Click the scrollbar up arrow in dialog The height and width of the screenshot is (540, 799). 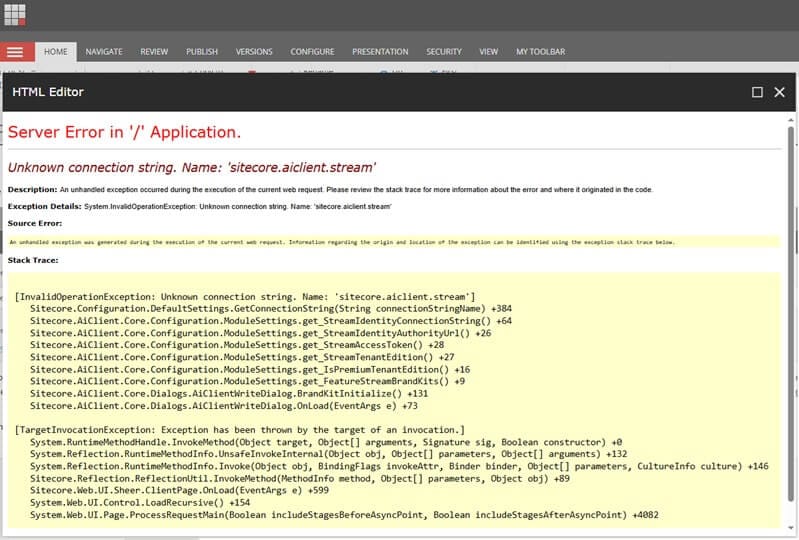[x=791, y=120]
